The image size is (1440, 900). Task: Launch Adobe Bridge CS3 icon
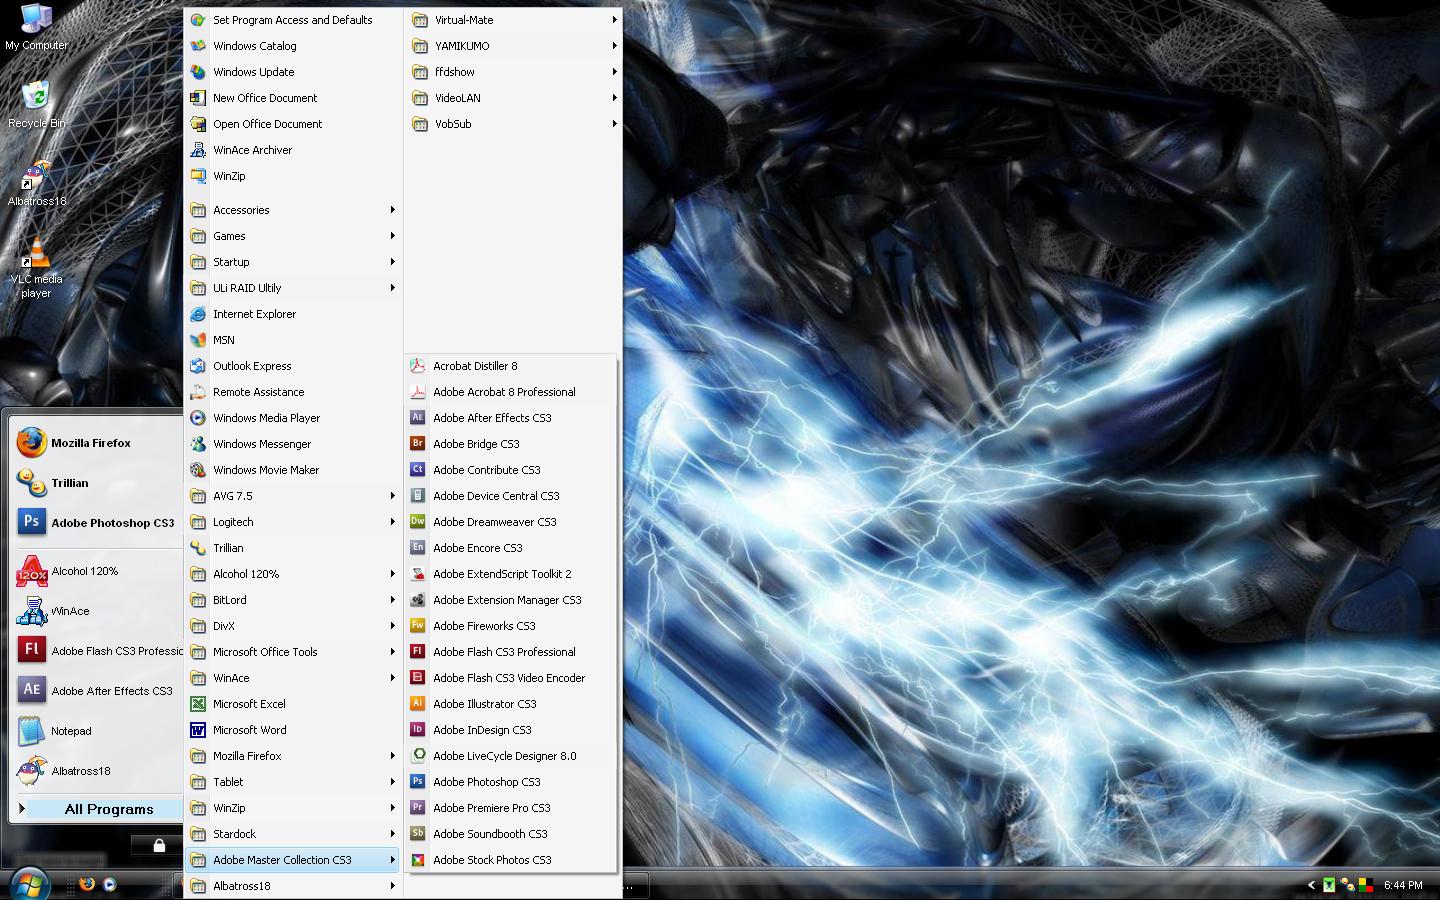[418, 444]
